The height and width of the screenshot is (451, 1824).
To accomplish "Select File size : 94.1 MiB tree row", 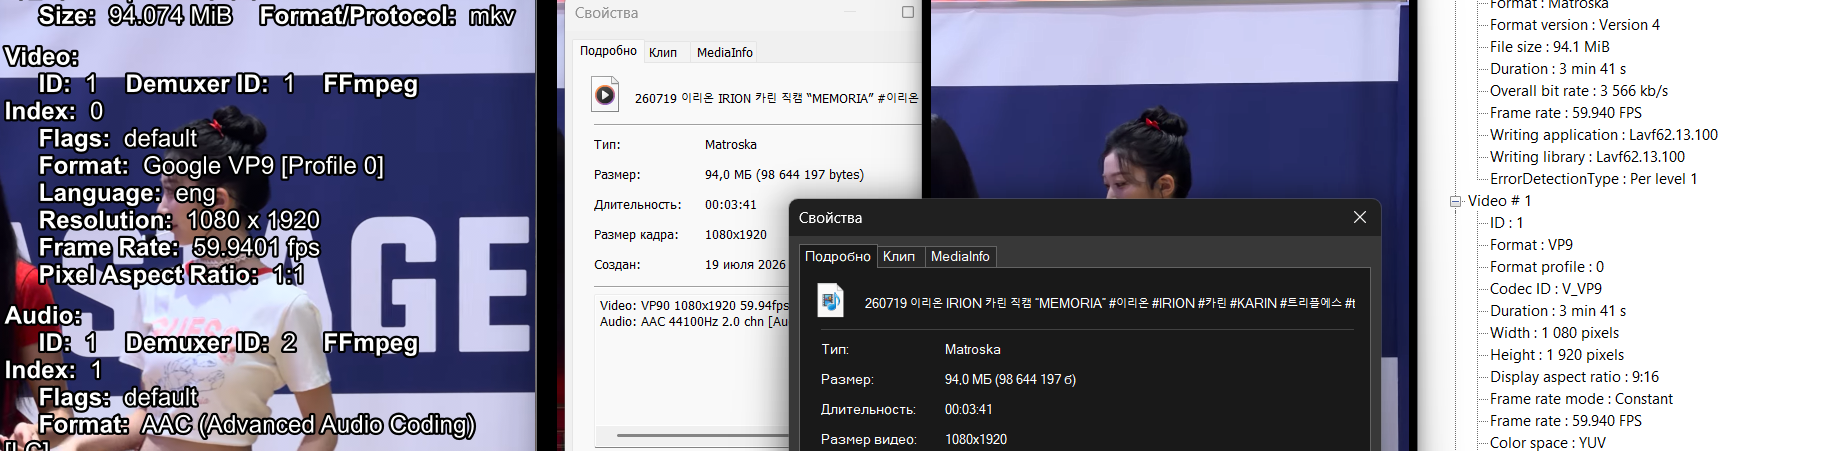I will point(1550,47).
